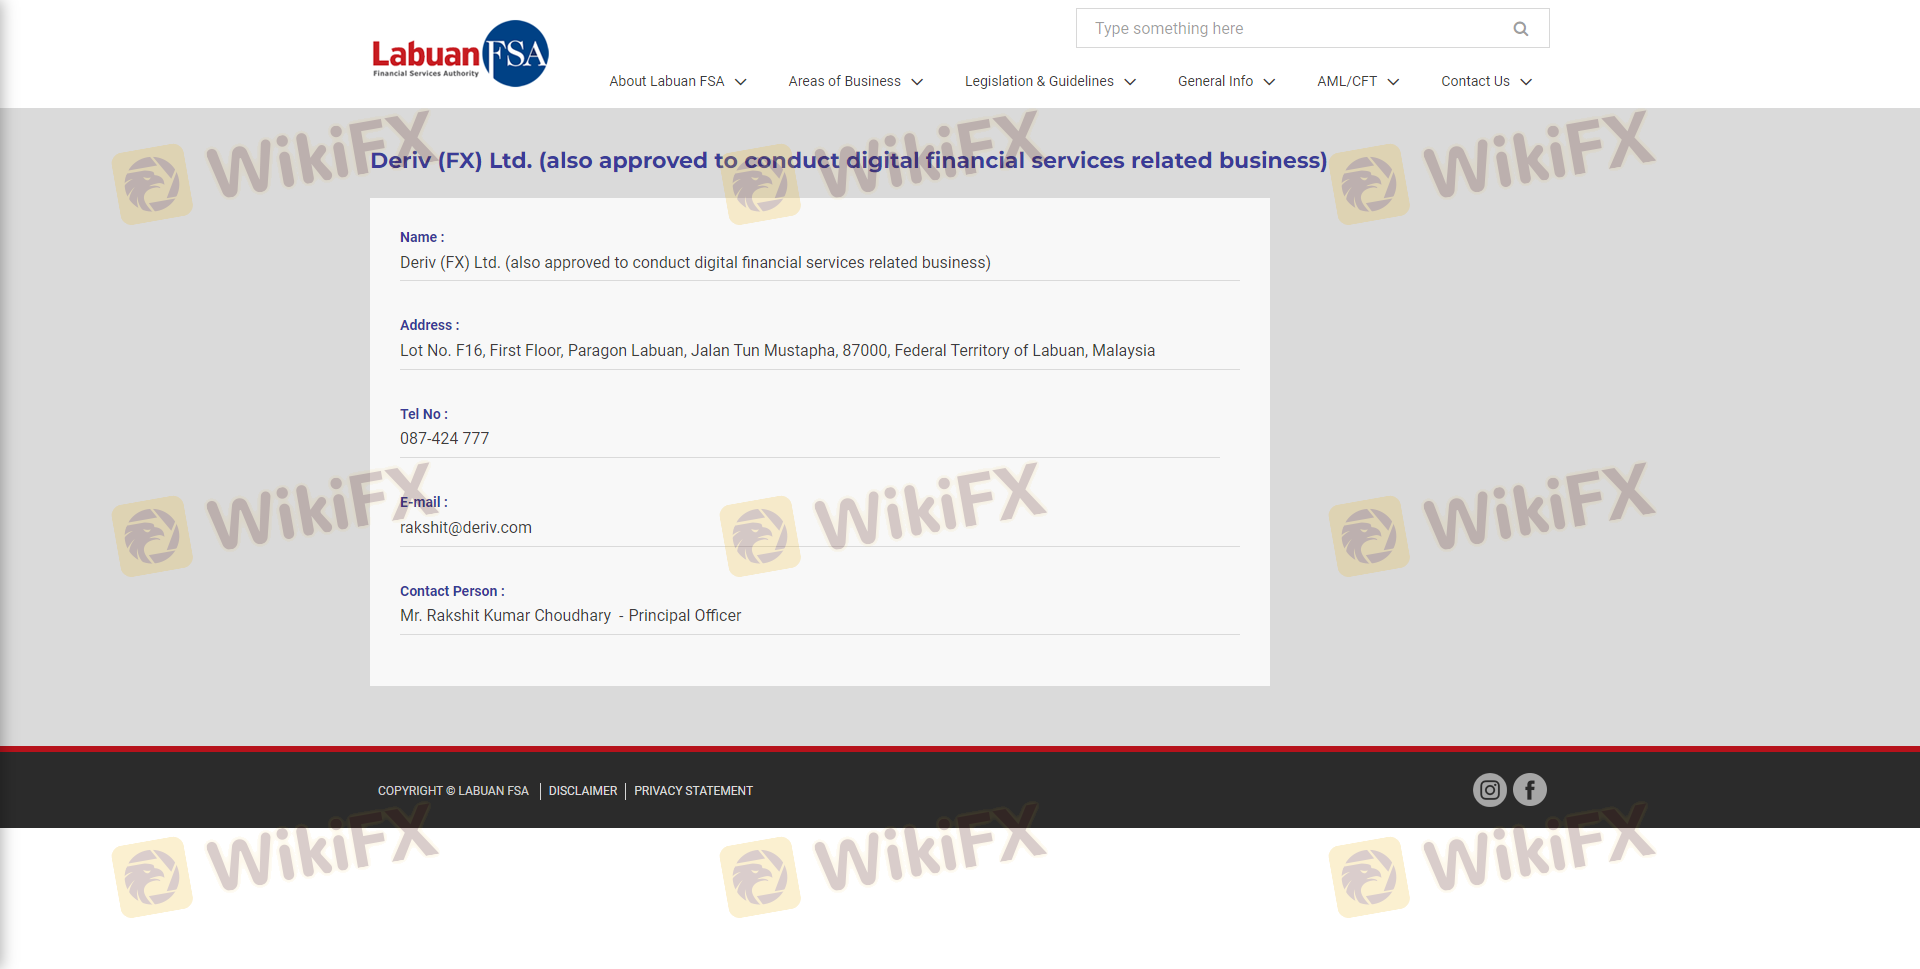This screenshot has height=969, width=1920.
Task: Open the Disclaimer footer link
Action: tap(582, 791)
